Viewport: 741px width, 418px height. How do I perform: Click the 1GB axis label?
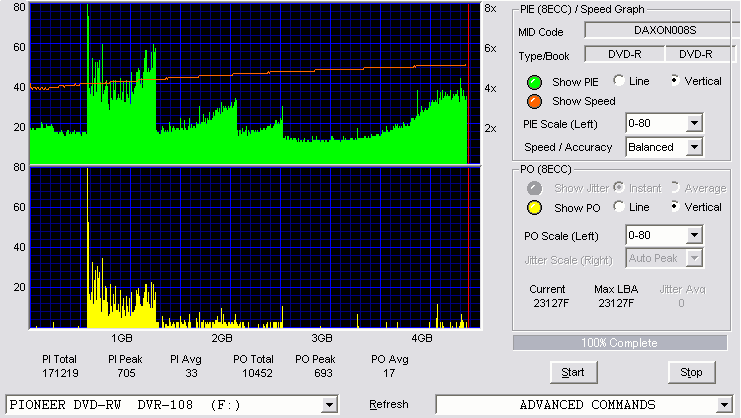[122, 338]
